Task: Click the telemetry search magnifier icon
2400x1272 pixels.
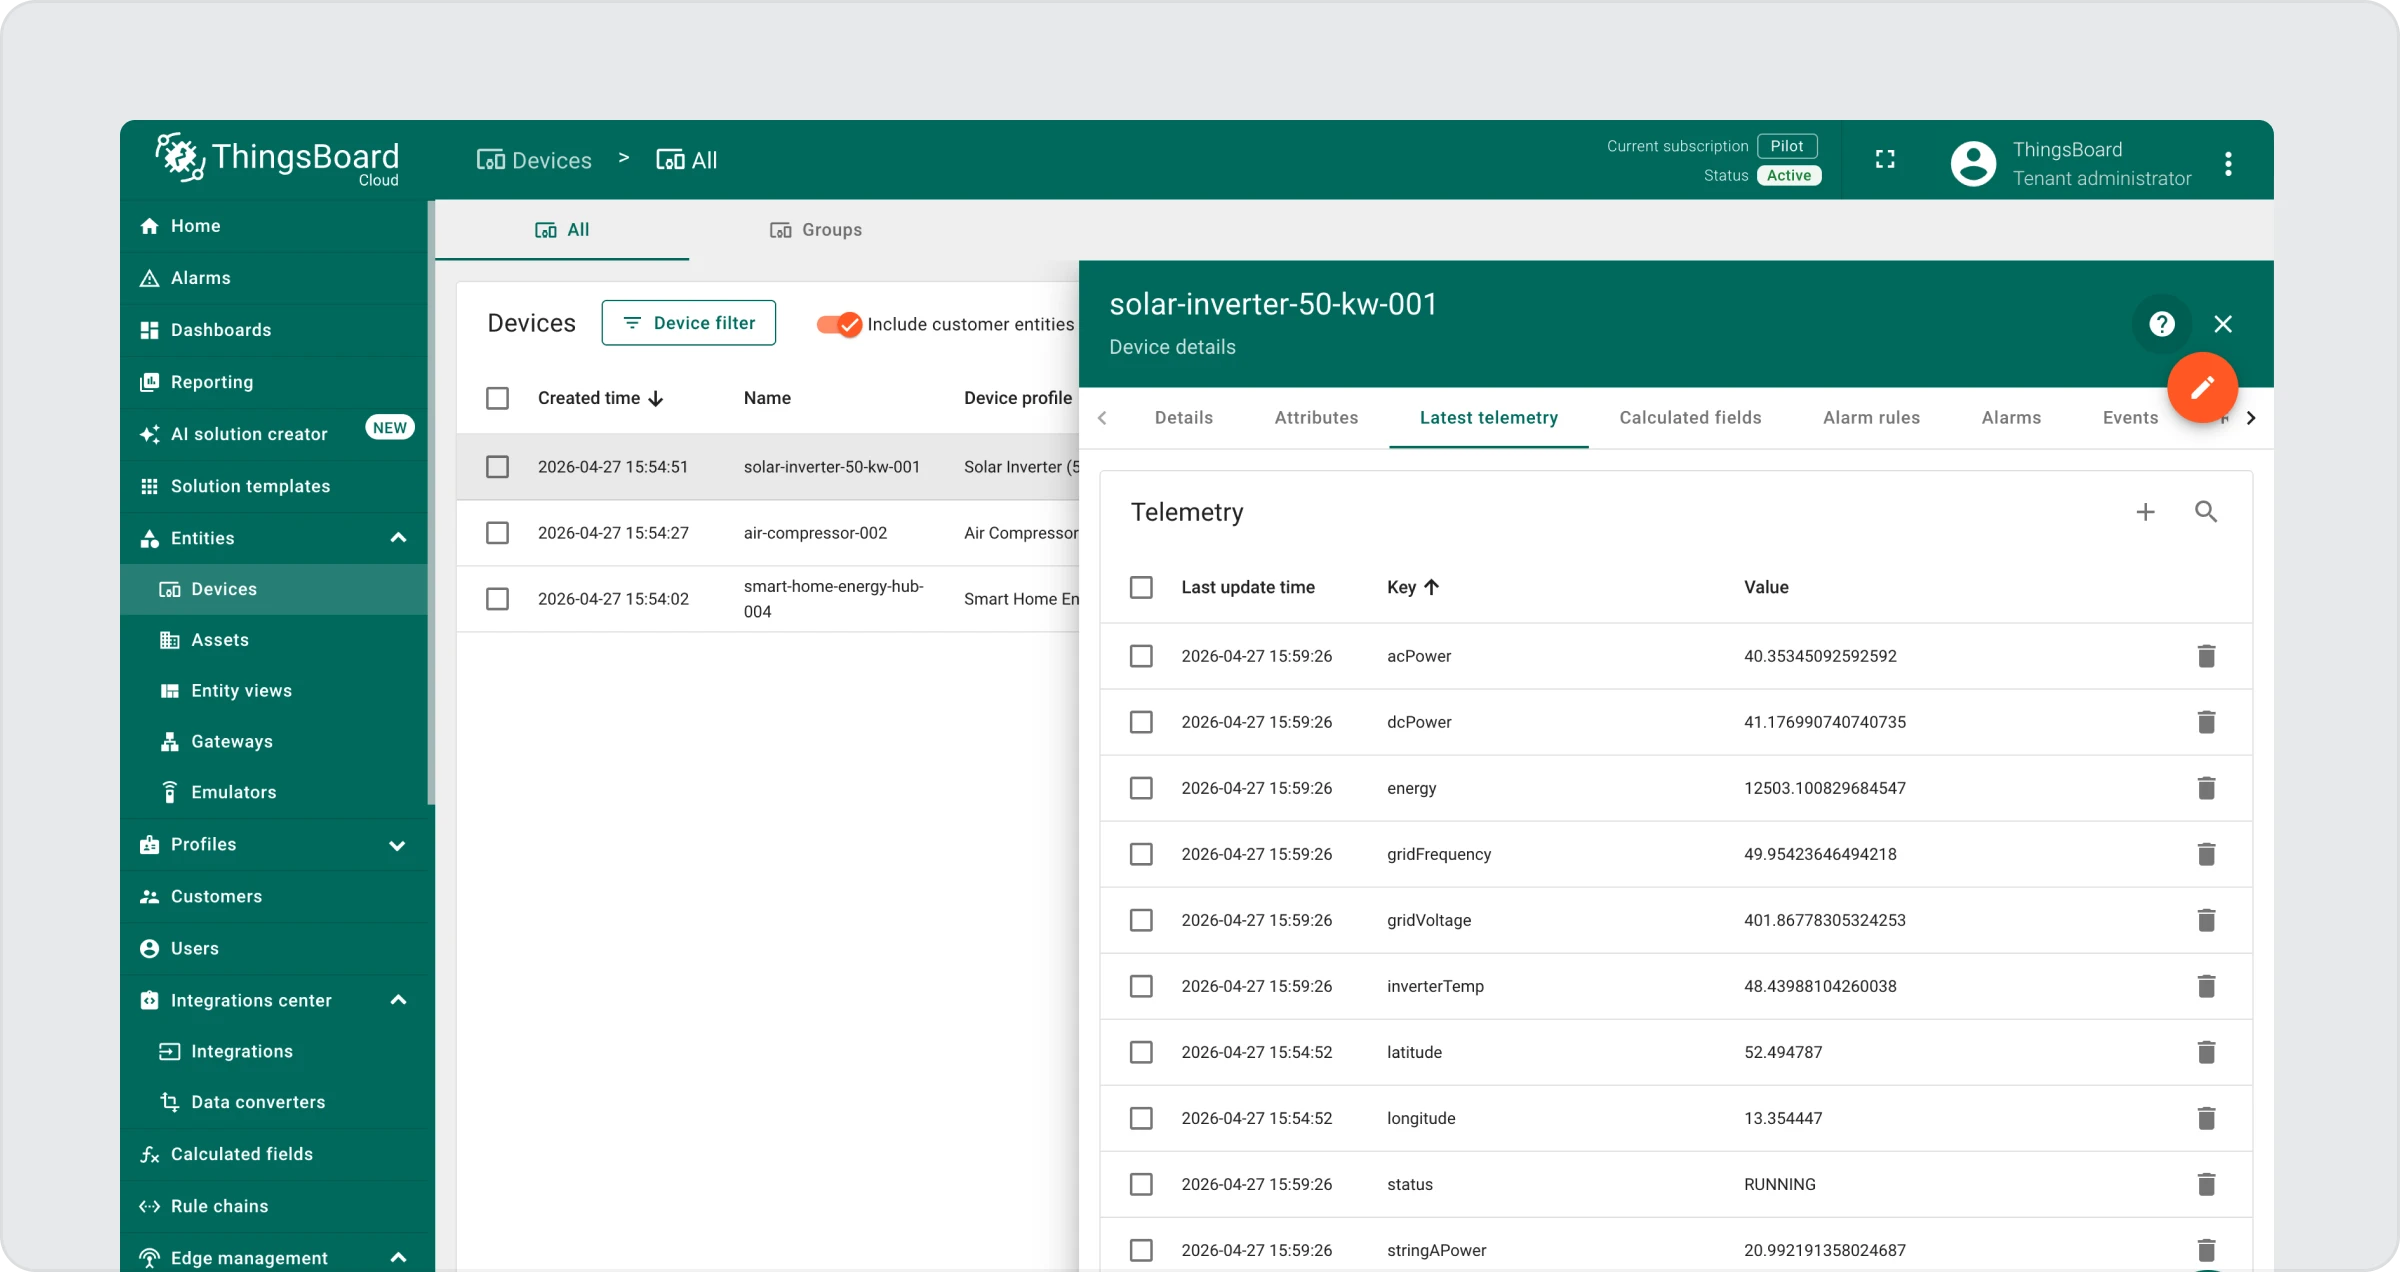Action: coord(2206,512)
